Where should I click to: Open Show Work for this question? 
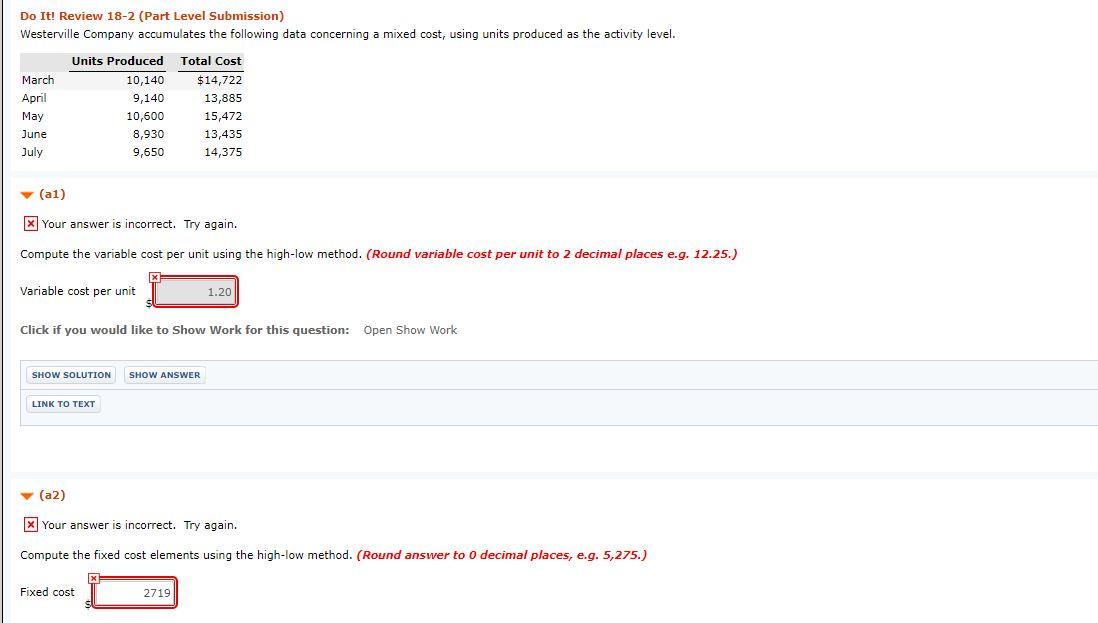coord(410,329)
